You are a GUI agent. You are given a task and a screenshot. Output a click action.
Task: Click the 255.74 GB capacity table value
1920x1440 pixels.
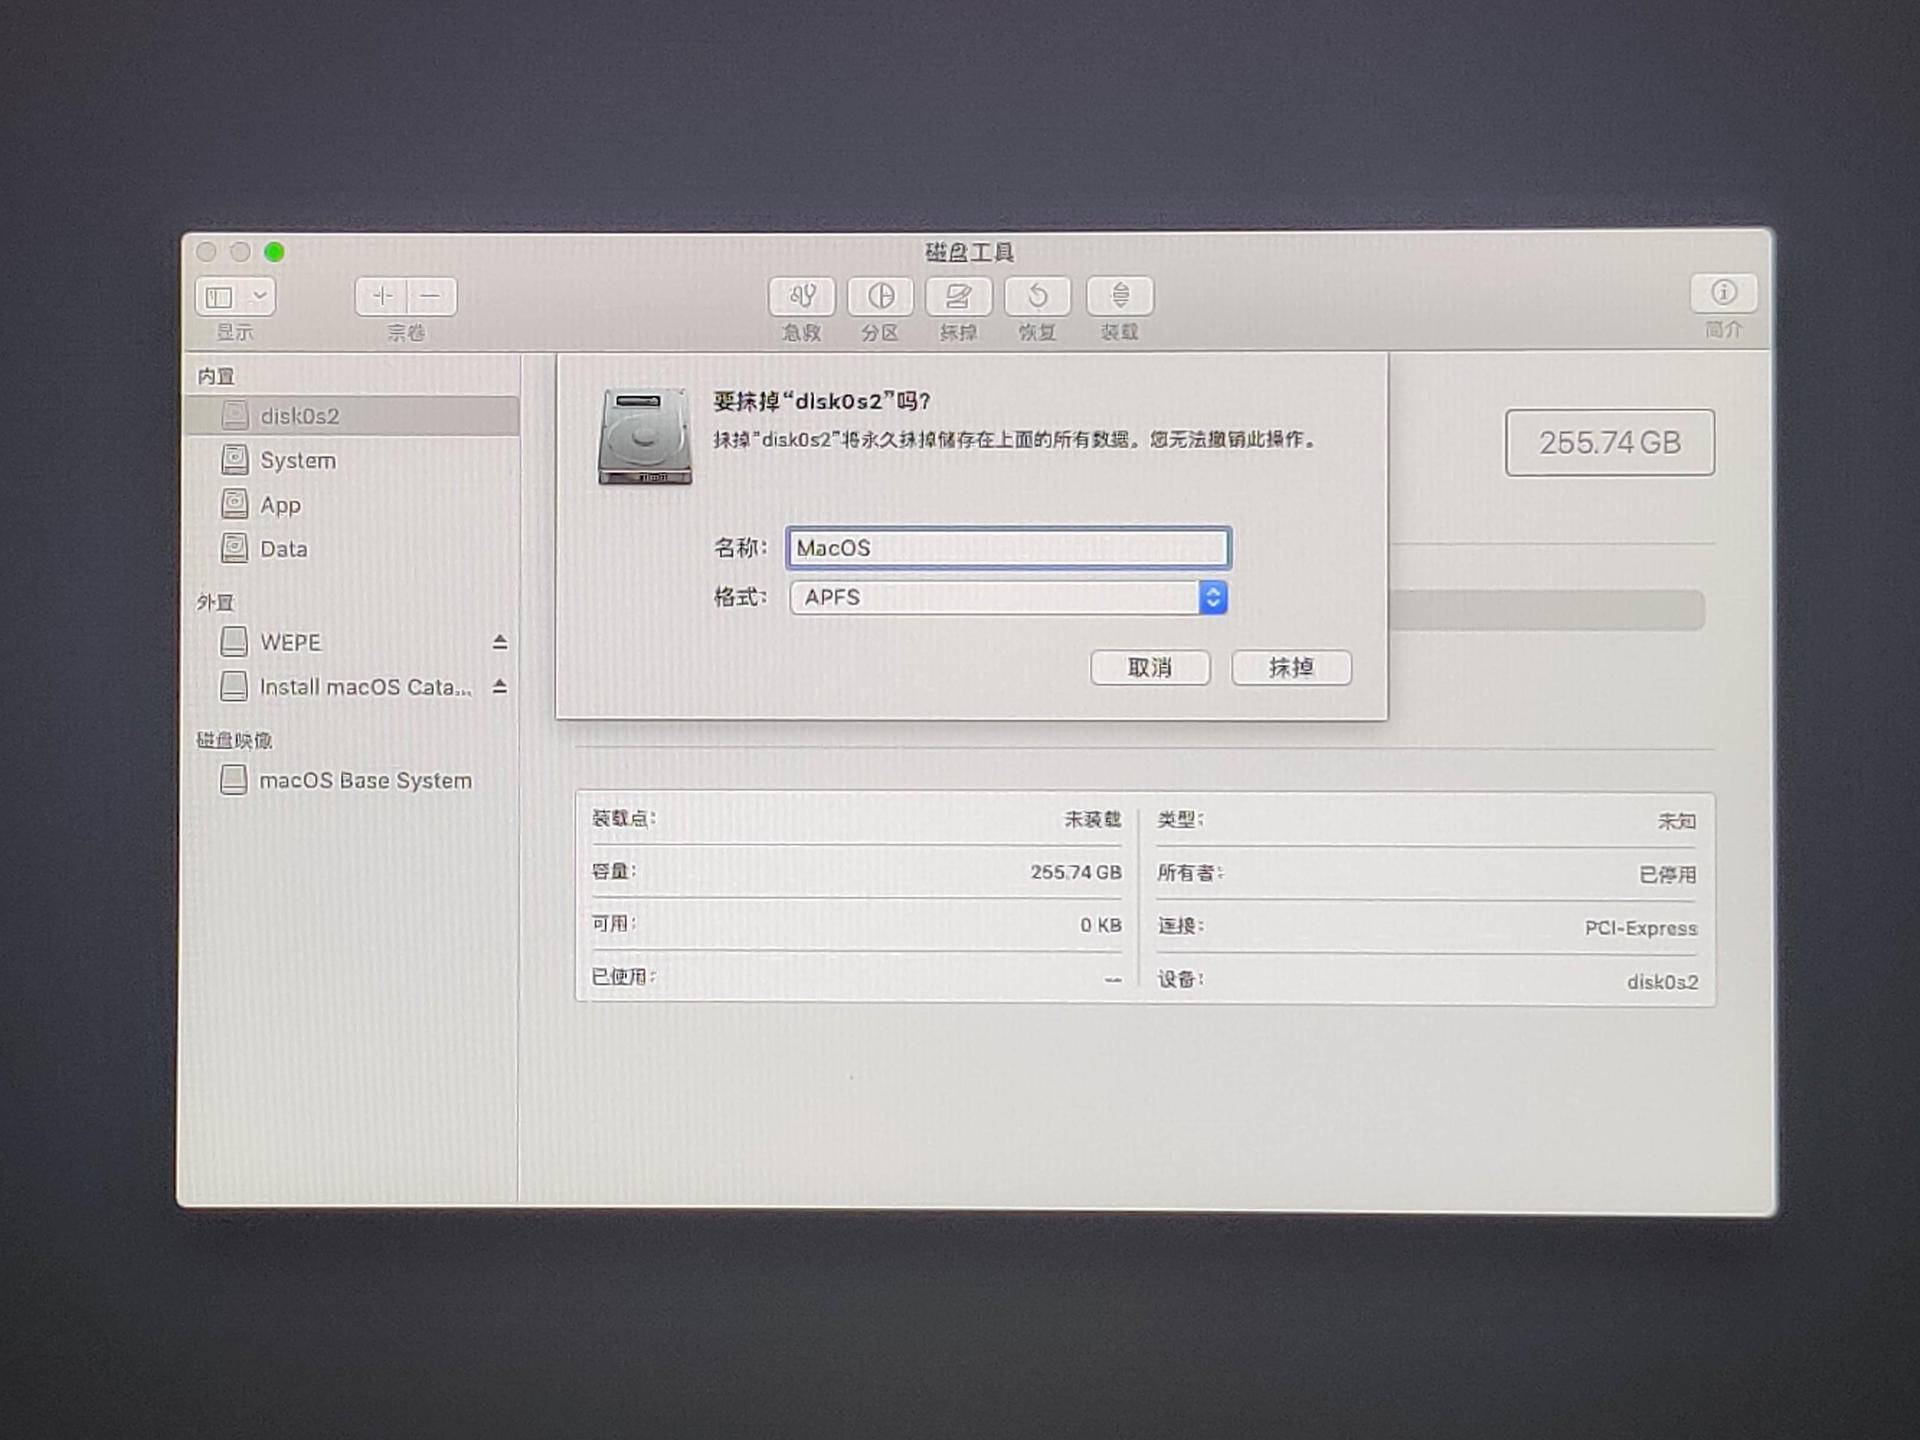coord(1076,872)
